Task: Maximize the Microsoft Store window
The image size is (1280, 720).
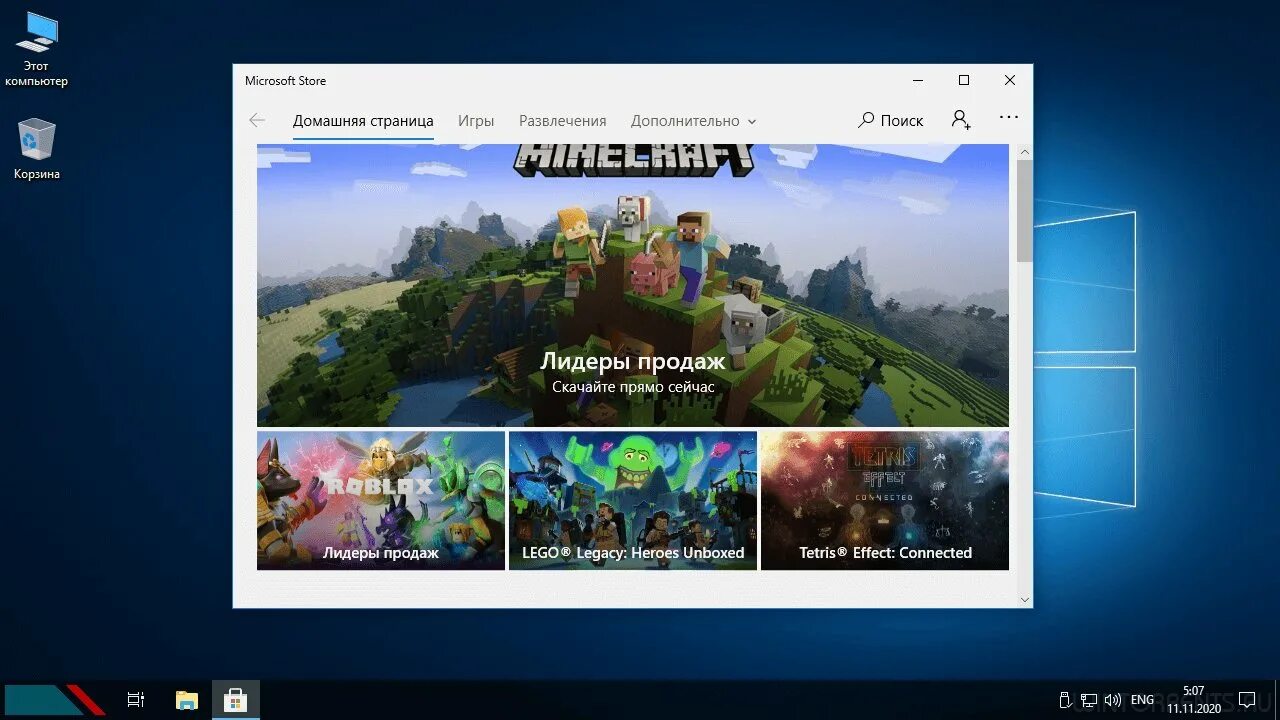Action: click(x=964, y=80)
